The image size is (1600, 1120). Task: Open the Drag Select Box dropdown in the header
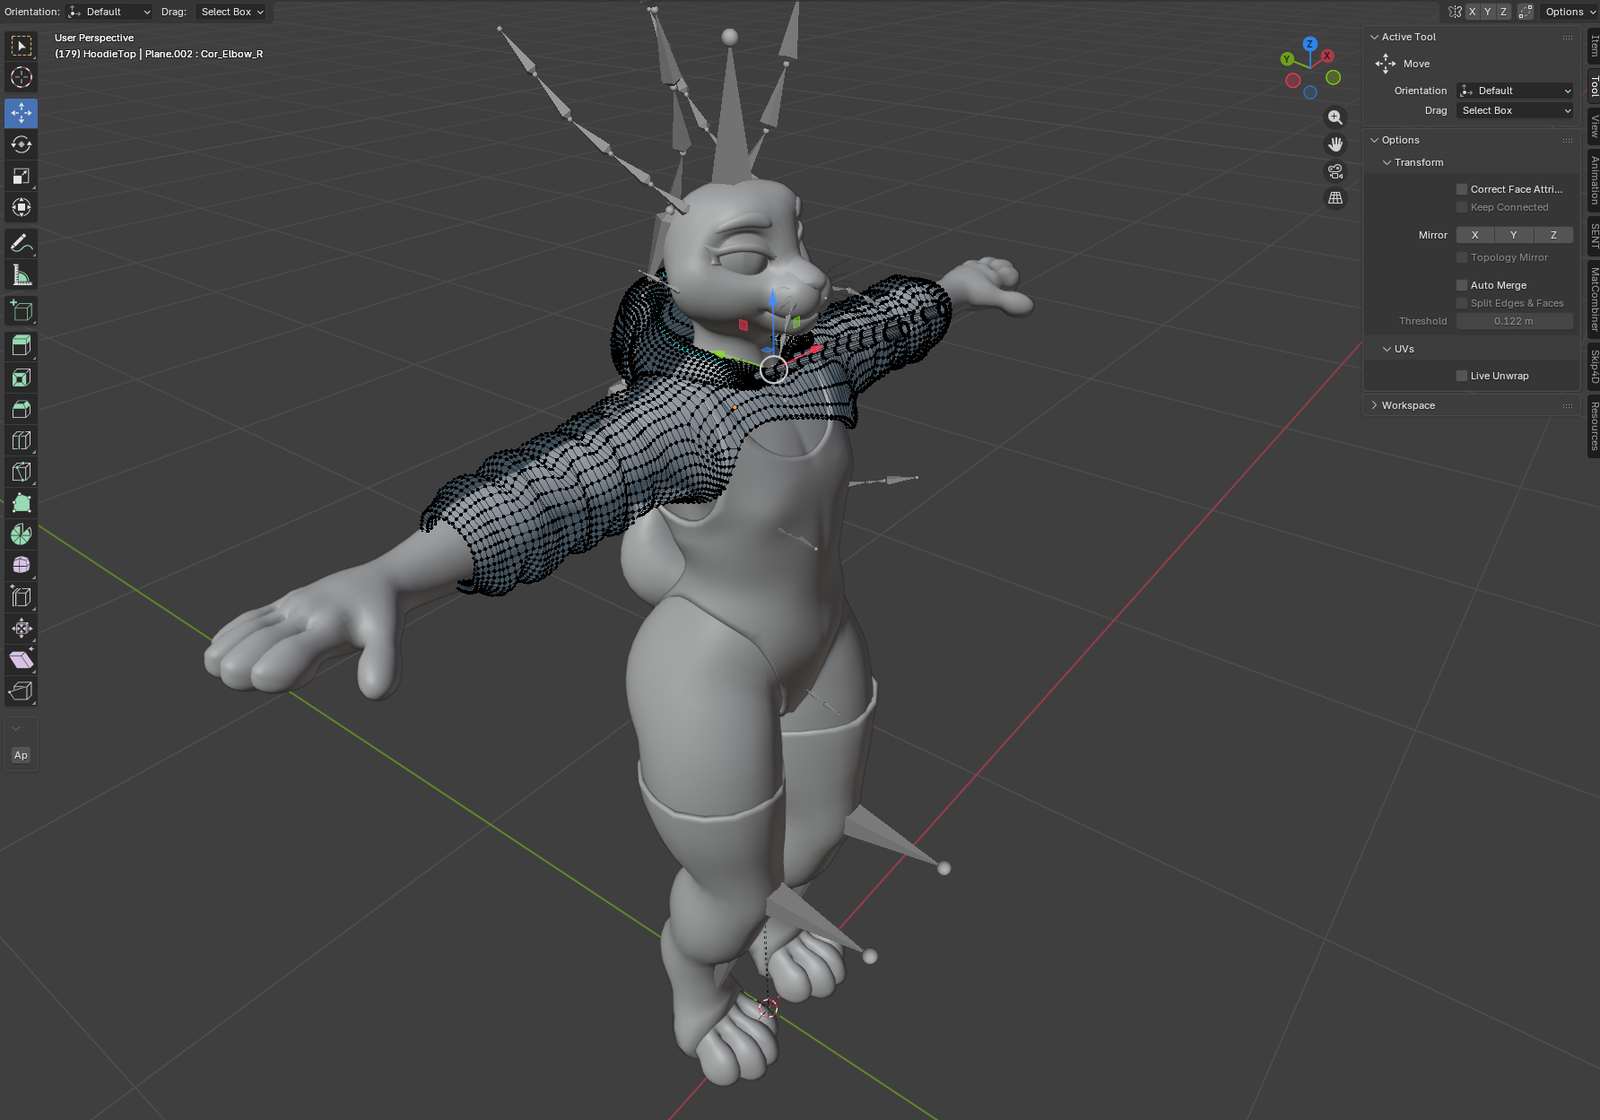tap(232, 12)
